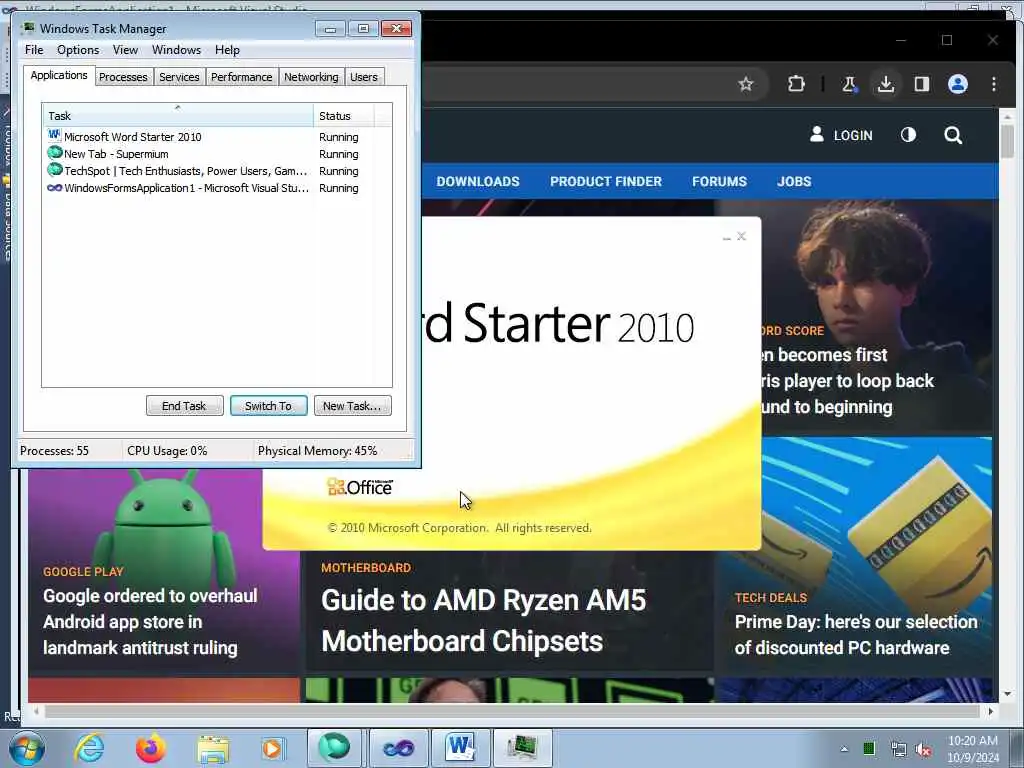The image size is (1024, 768).
Task: Click the Visual Studio icon beside WindowsFormsApplication1 task
Action: coord(55,187)
